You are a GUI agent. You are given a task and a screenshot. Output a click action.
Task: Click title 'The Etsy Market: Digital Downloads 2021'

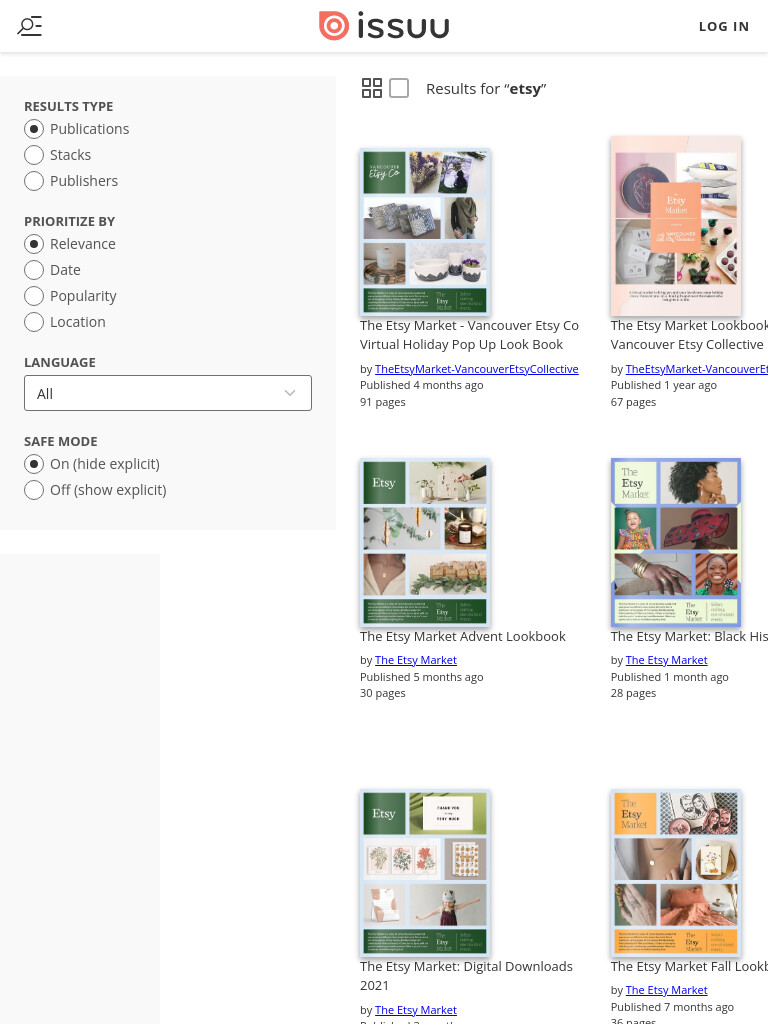[466, 976]
